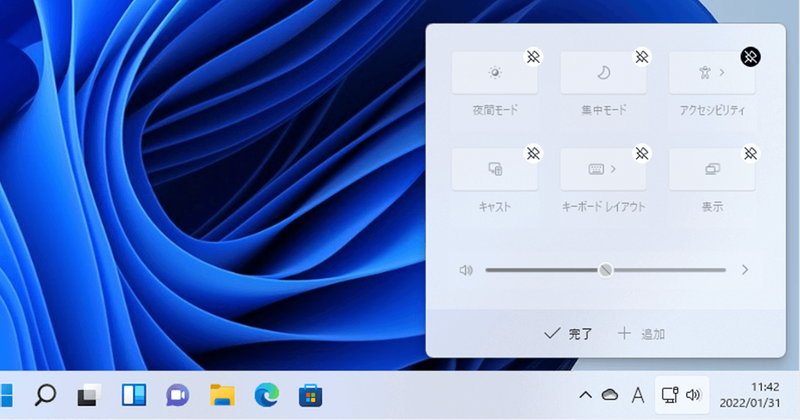Set volume at the slider thumb

click(606, 270)
